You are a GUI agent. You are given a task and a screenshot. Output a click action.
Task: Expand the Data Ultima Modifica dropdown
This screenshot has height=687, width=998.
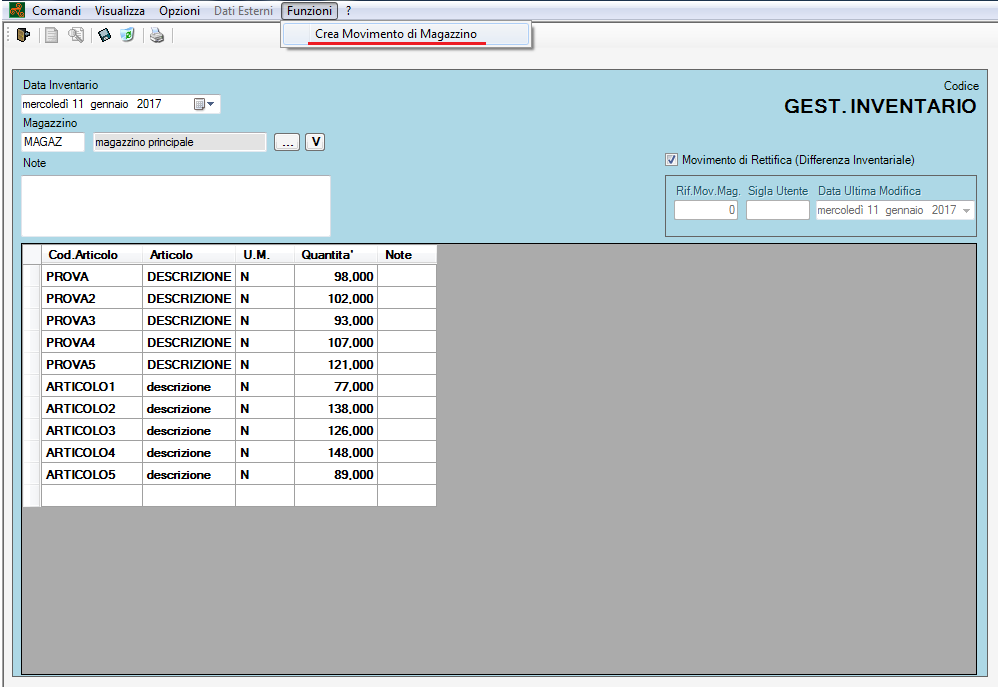966,210
